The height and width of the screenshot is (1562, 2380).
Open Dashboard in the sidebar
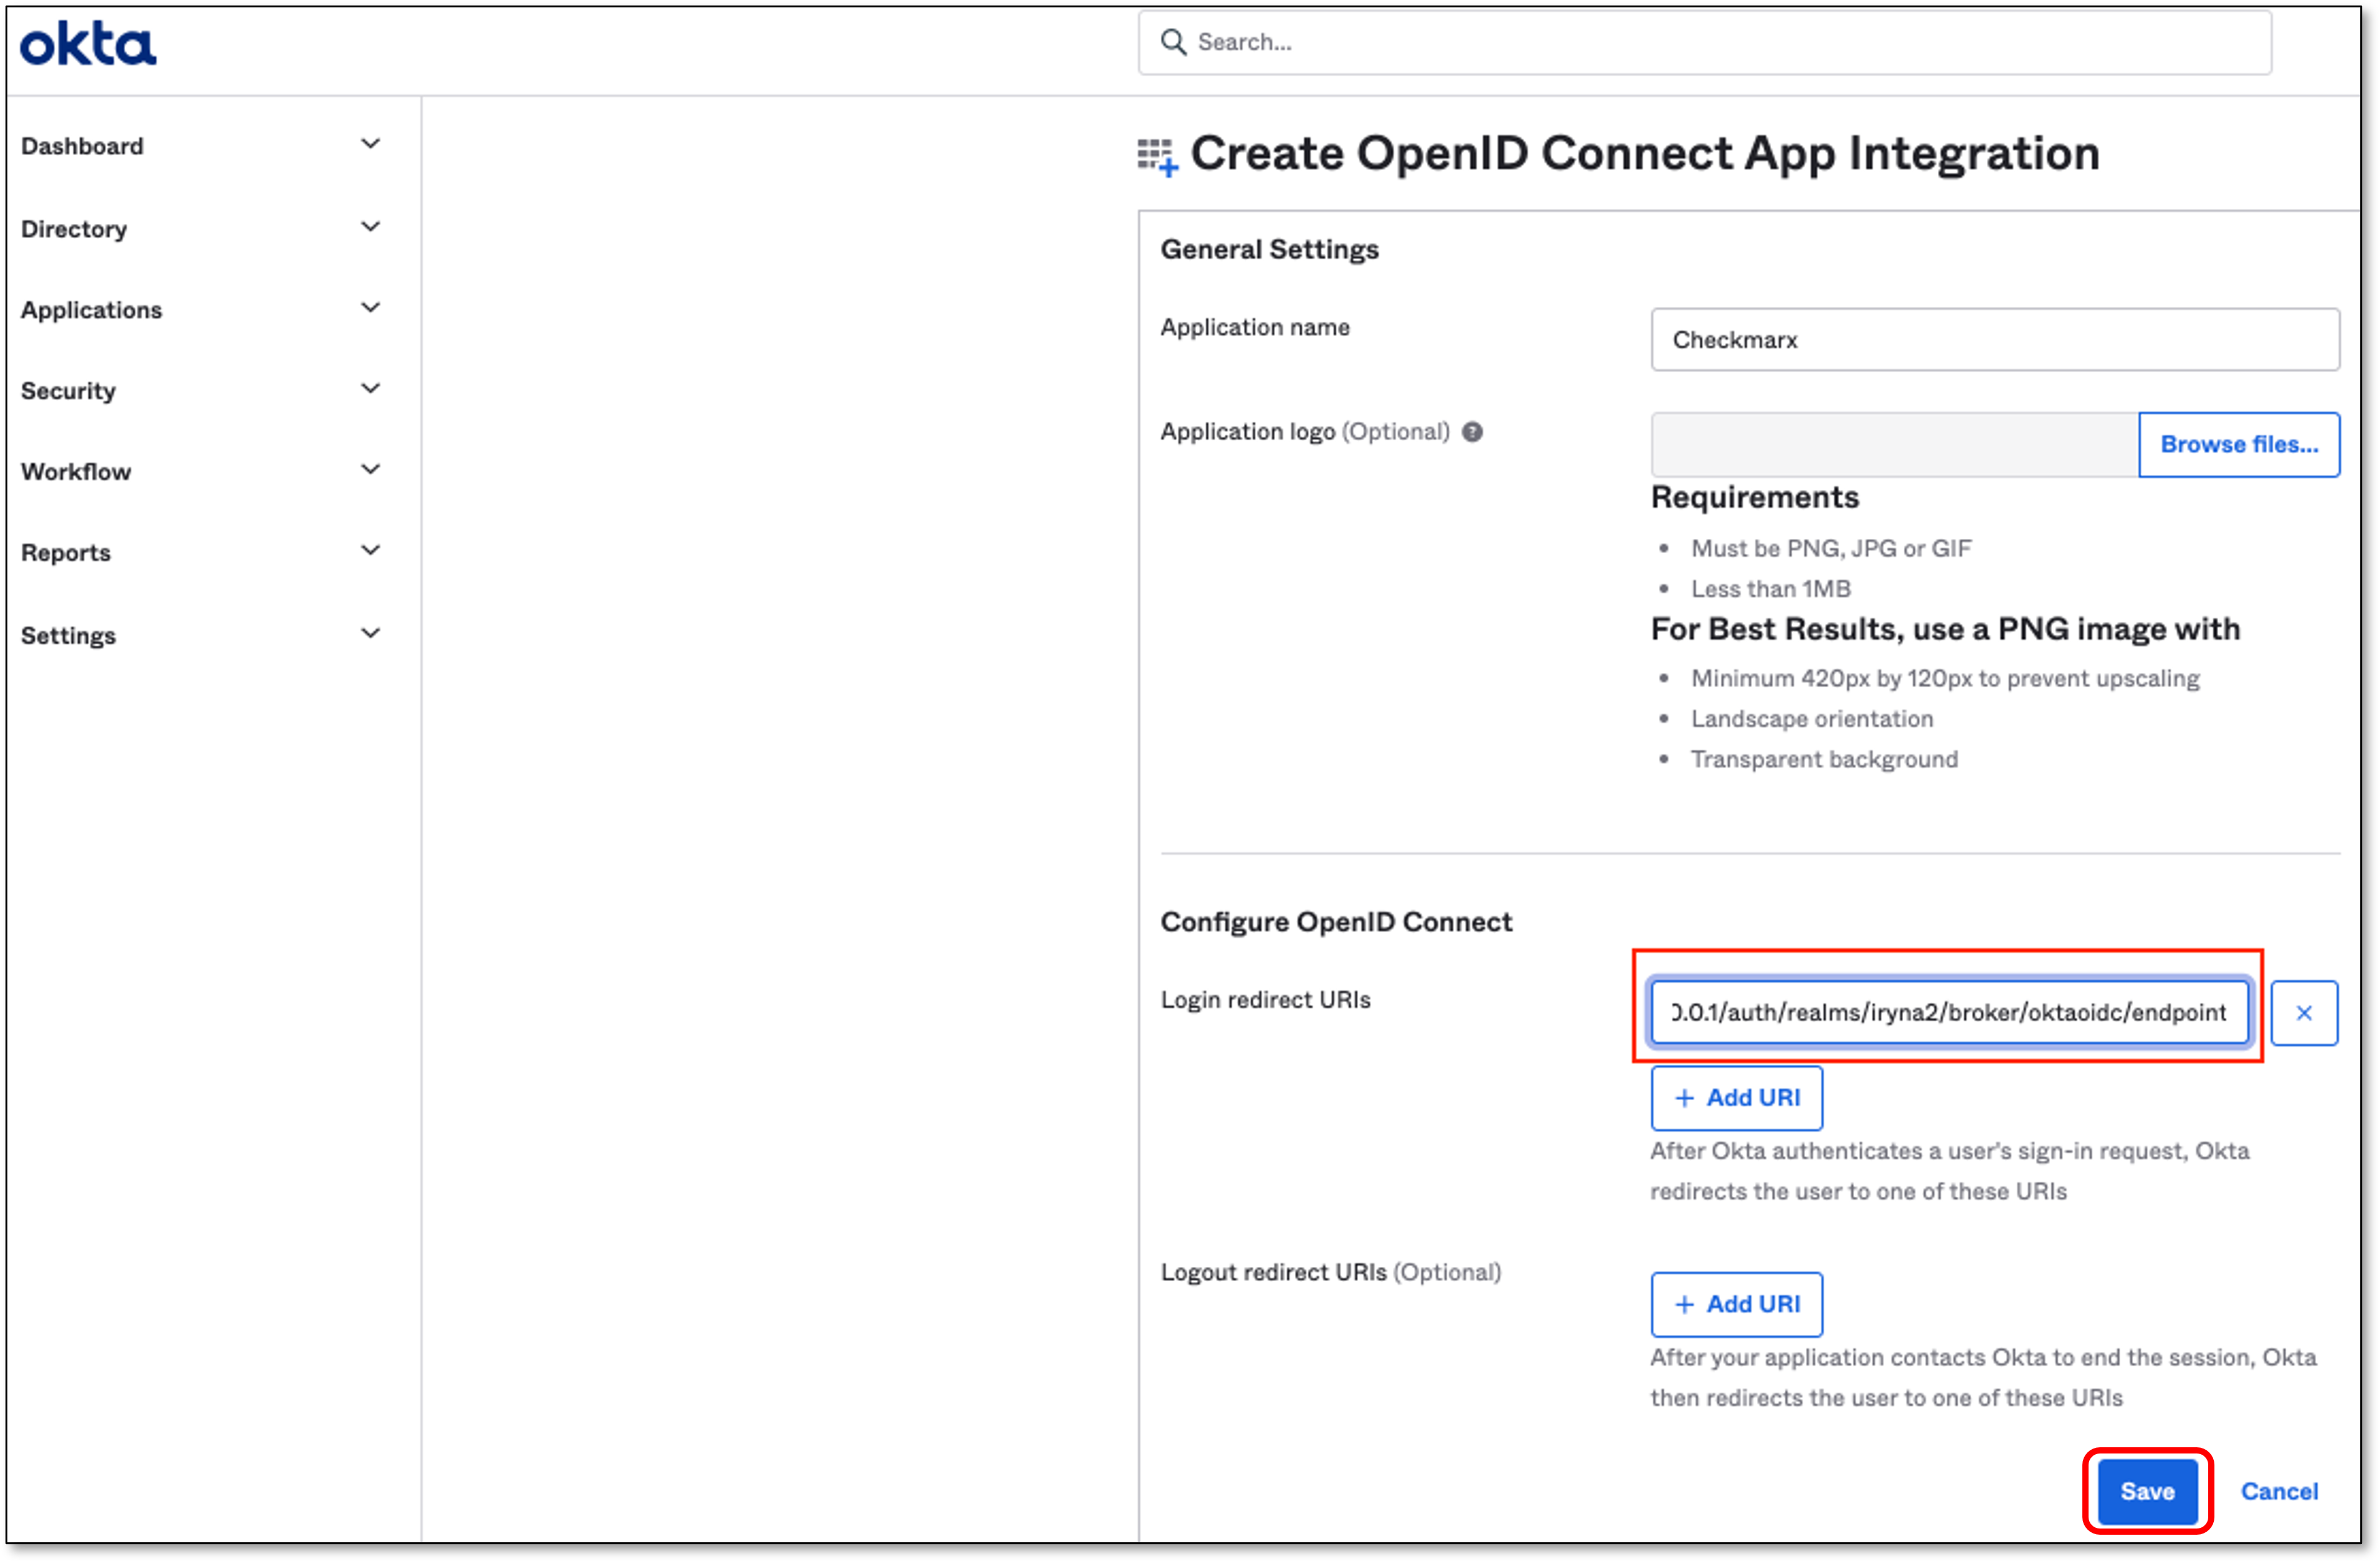point(82,146)
